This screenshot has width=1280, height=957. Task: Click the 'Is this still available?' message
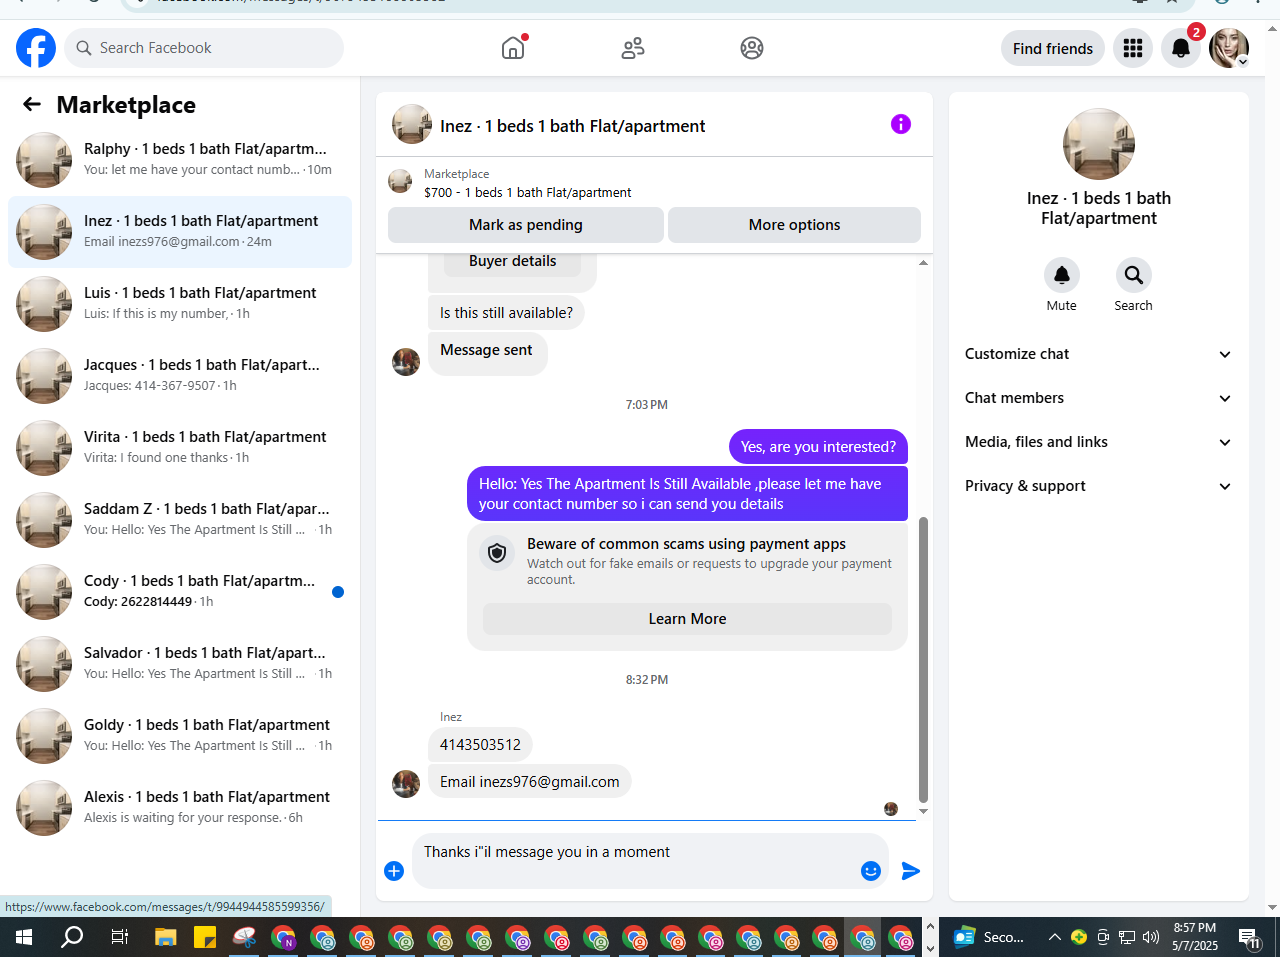pyautogui.click(x=506, y=313)
